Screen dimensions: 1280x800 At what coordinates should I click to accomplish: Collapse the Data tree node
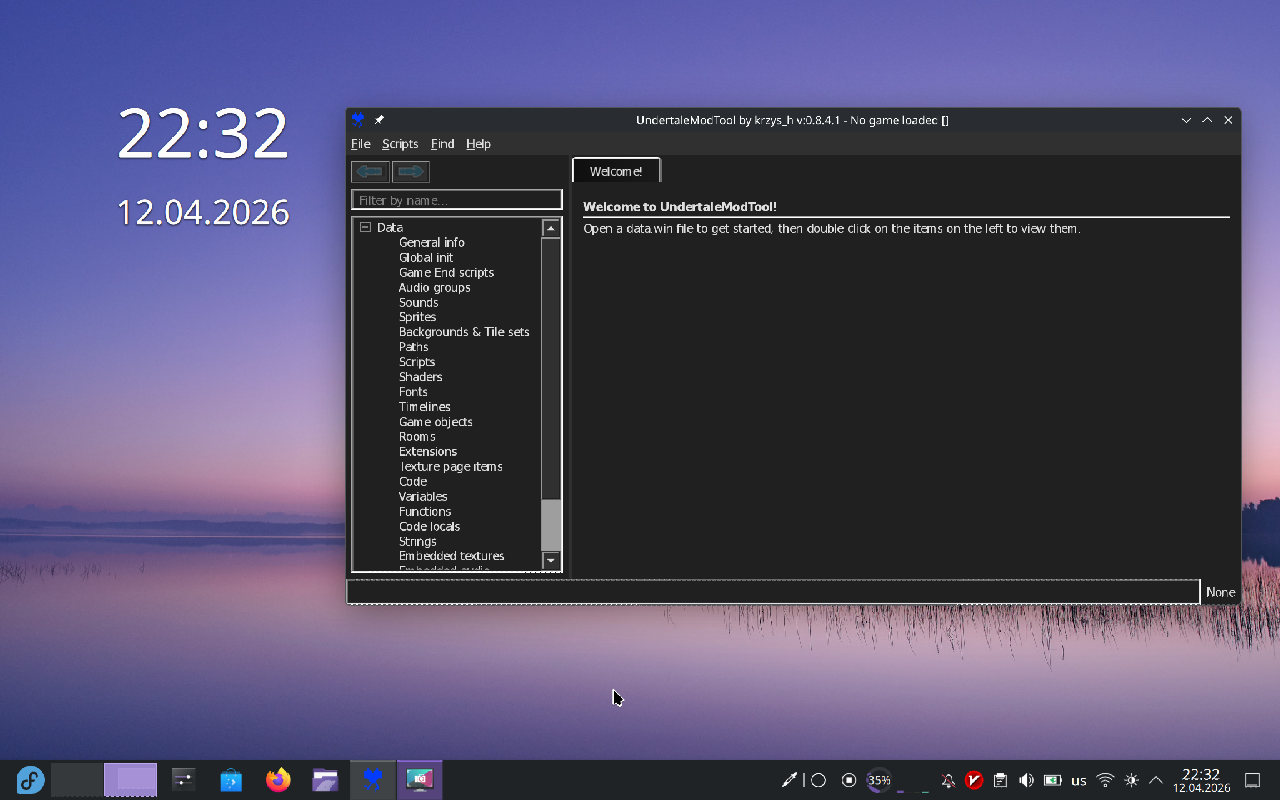(365, 227)
